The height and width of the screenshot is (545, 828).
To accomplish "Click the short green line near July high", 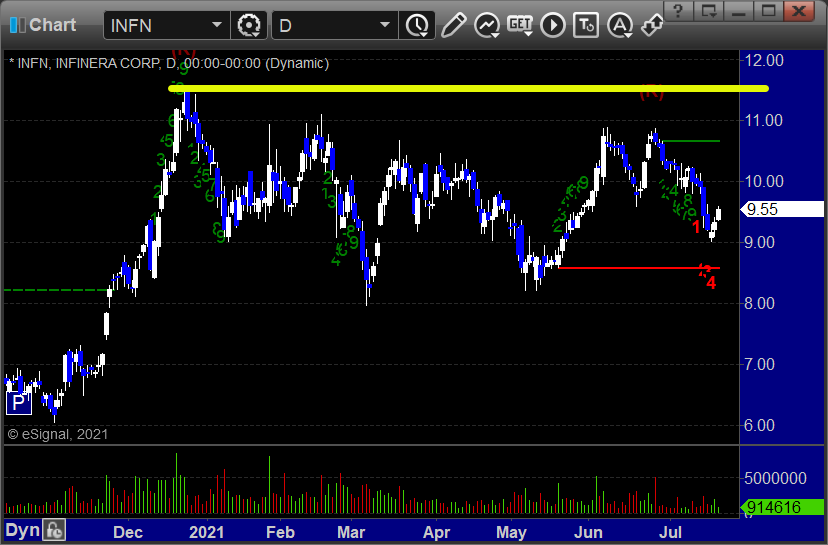I will [691, 141].
